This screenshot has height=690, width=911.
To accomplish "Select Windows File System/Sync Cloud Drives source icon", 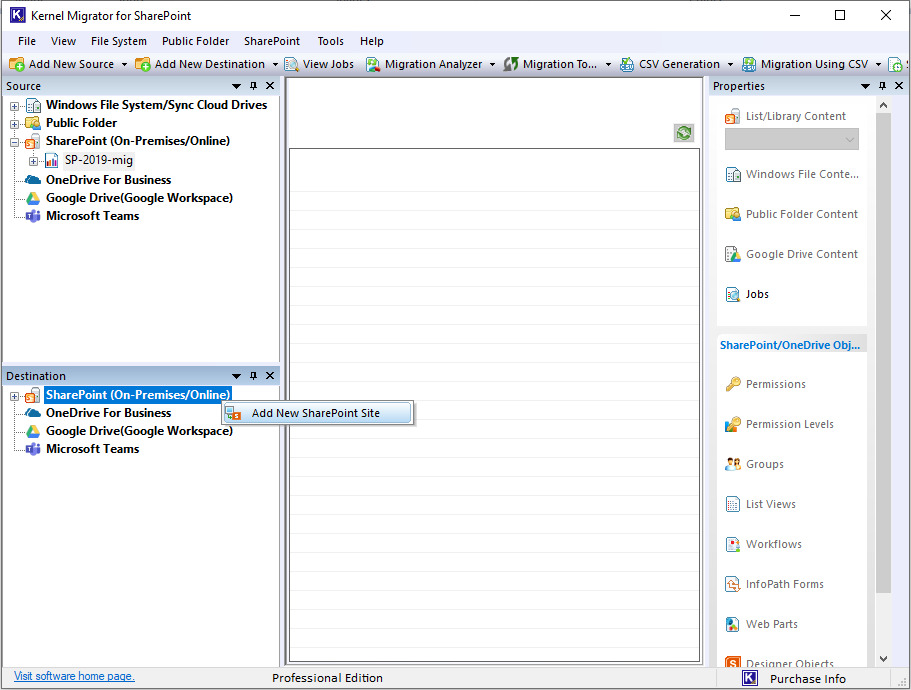I will (34, 106).
